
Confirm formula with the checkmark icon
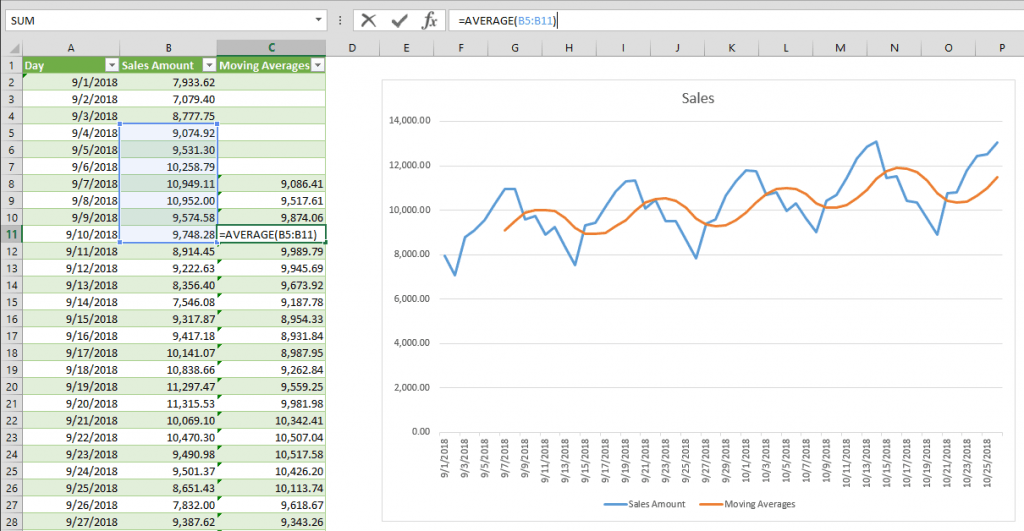click(399, 21)
